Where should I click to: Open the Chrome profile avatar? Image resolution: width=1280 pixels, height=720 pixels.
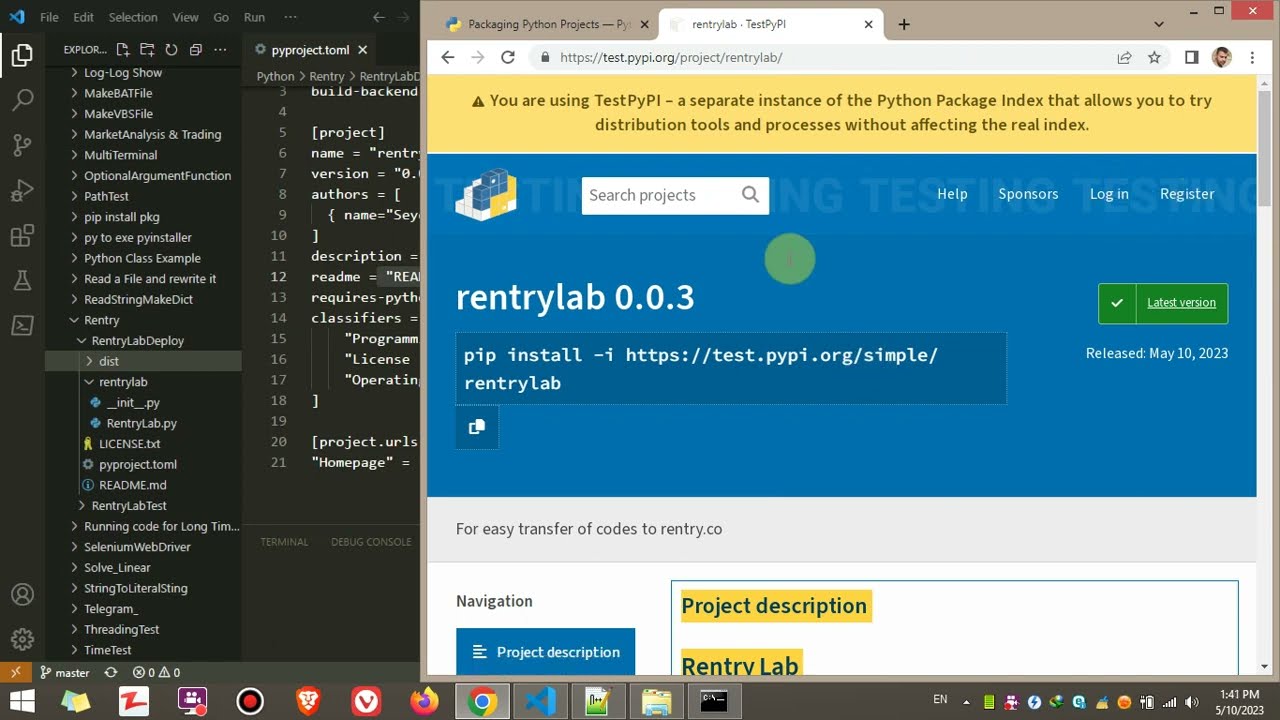1221,57
